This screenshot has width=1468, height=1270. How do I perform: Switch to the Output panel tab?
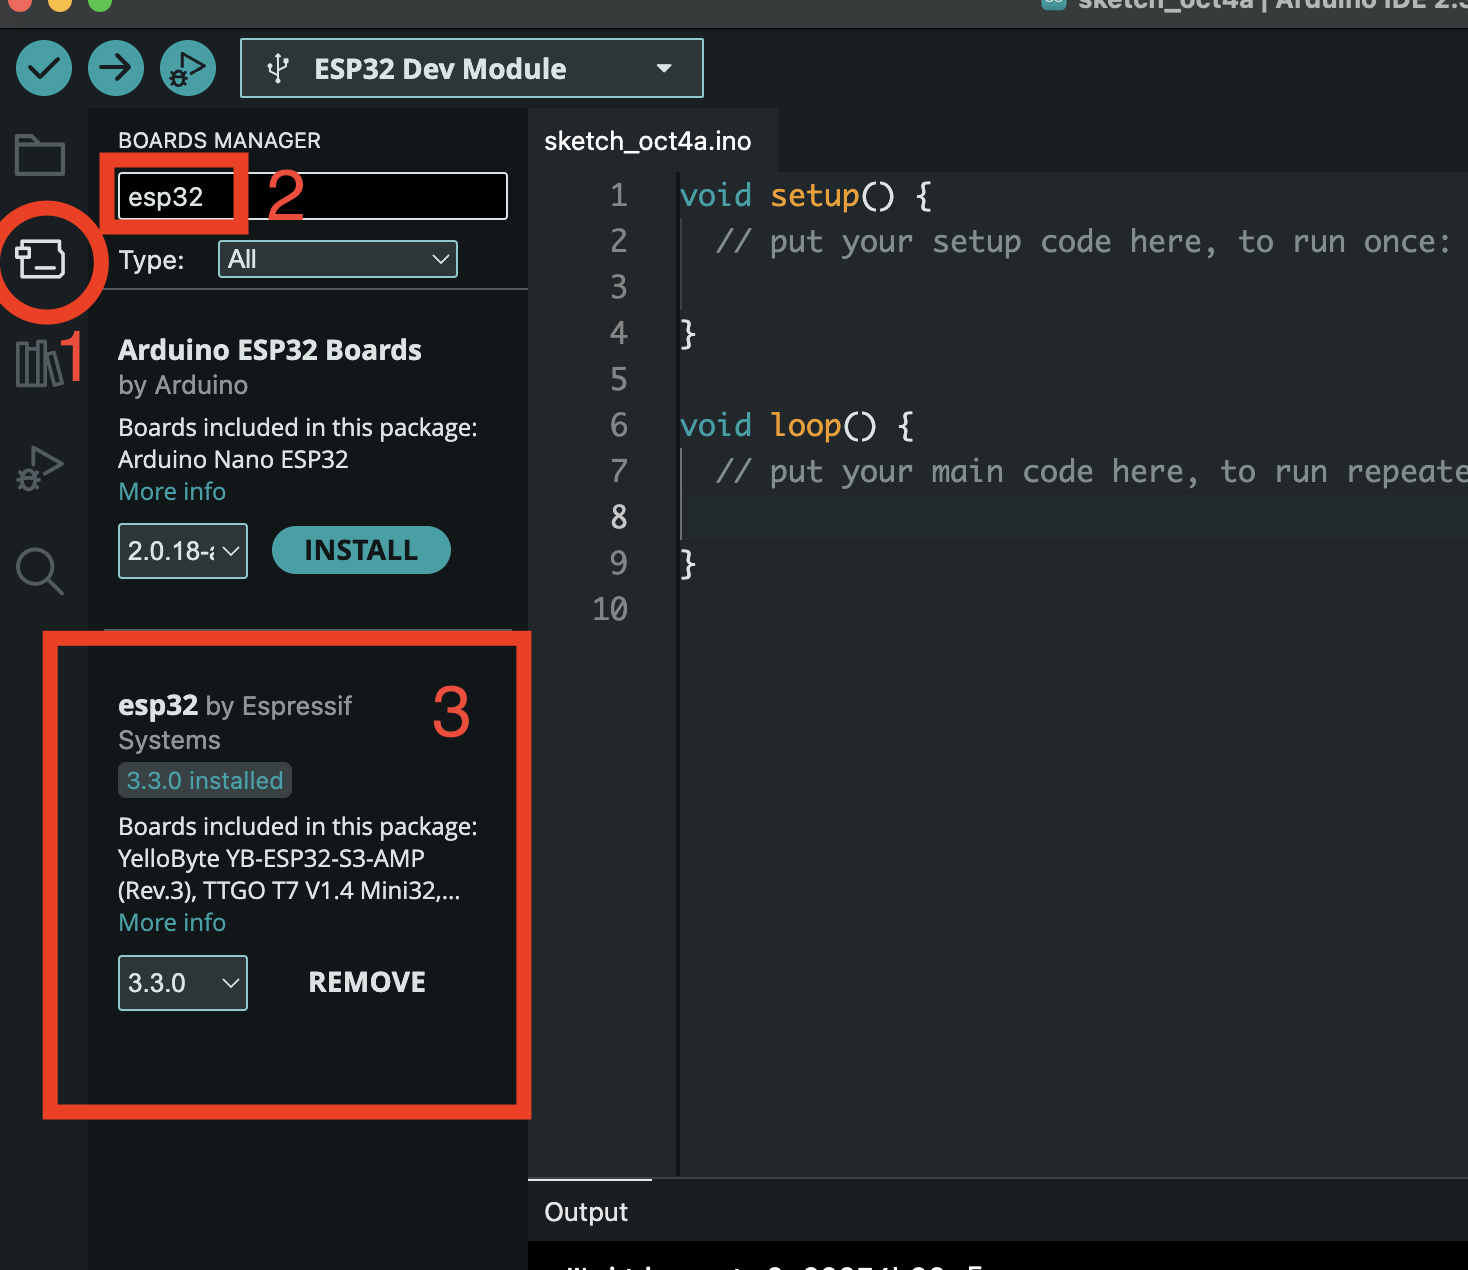click(x=586, y=1212)
